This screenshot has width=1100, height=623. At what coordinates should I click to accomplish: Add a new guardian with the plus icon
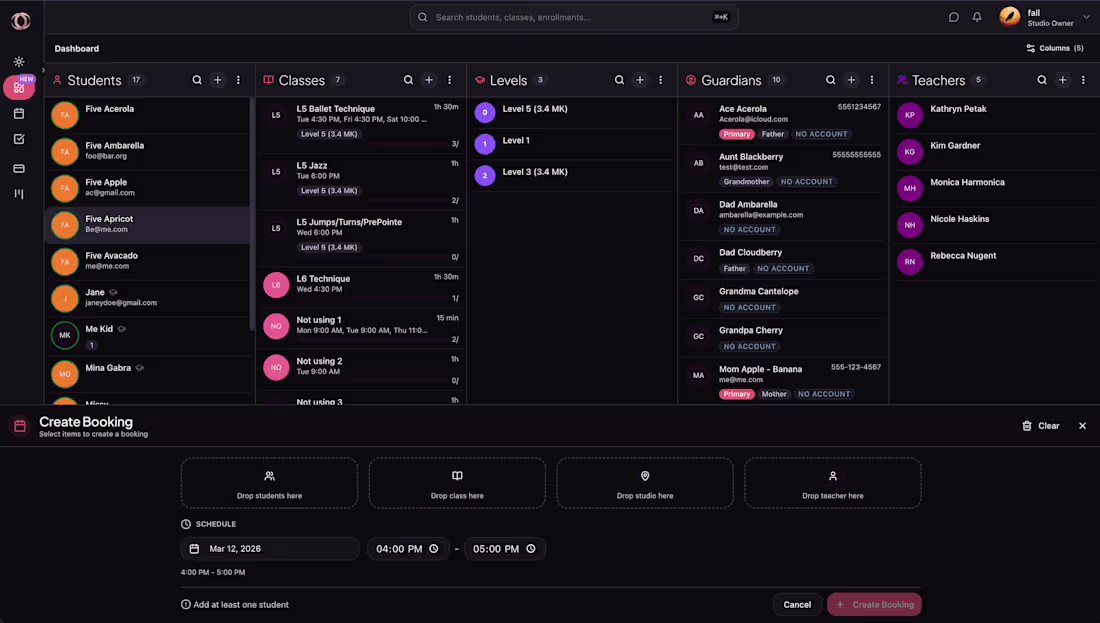[851, 80]
